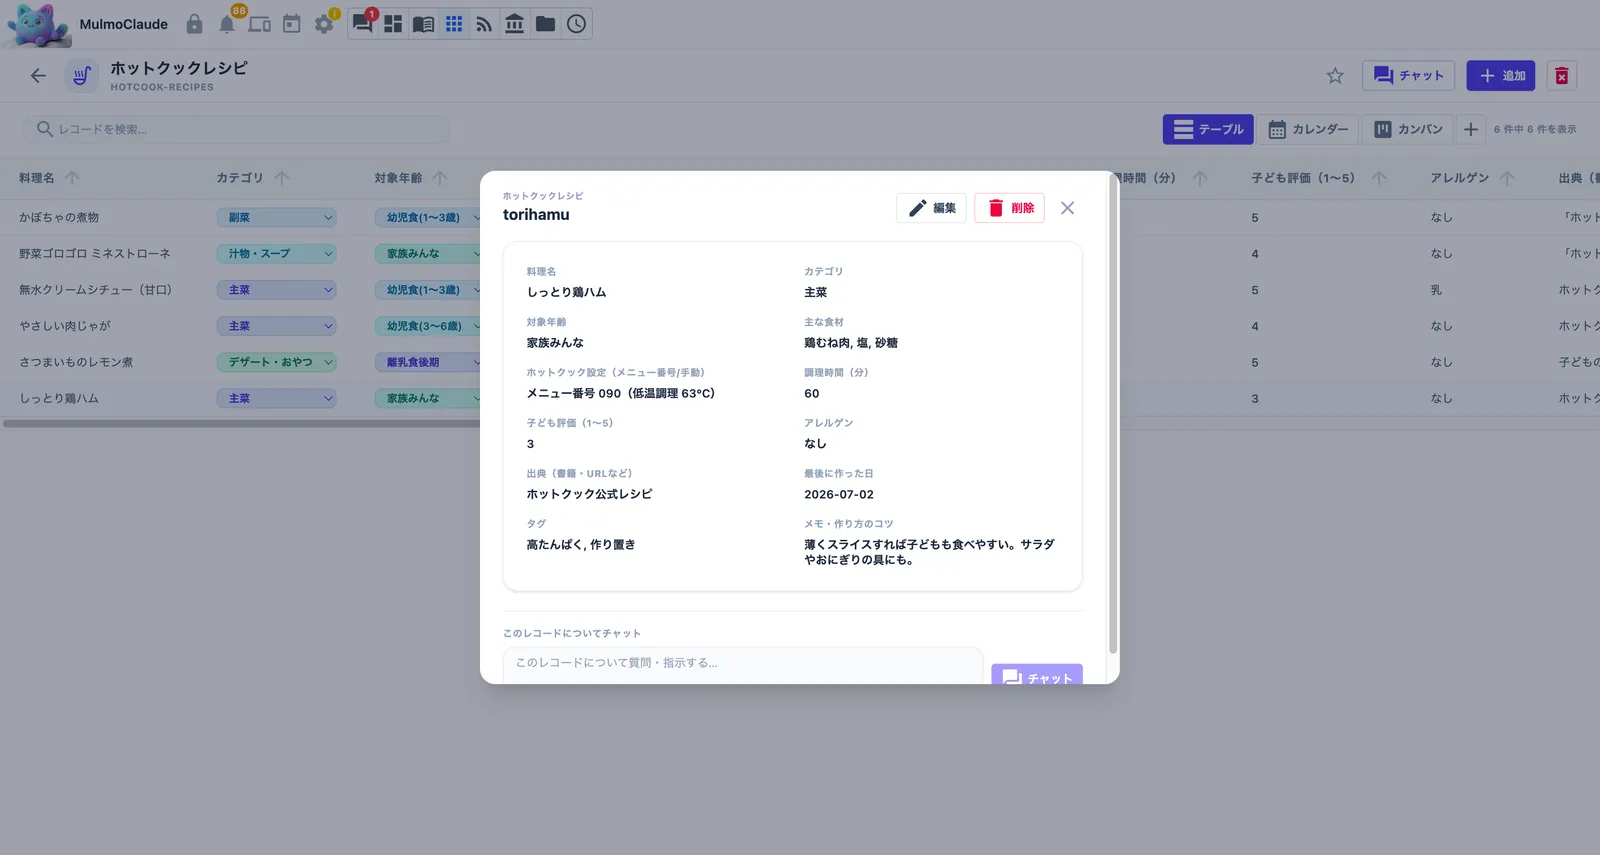Click the 乳 allergen cell
Screen dimensions: 1600x855
[x=1436, y=290]
